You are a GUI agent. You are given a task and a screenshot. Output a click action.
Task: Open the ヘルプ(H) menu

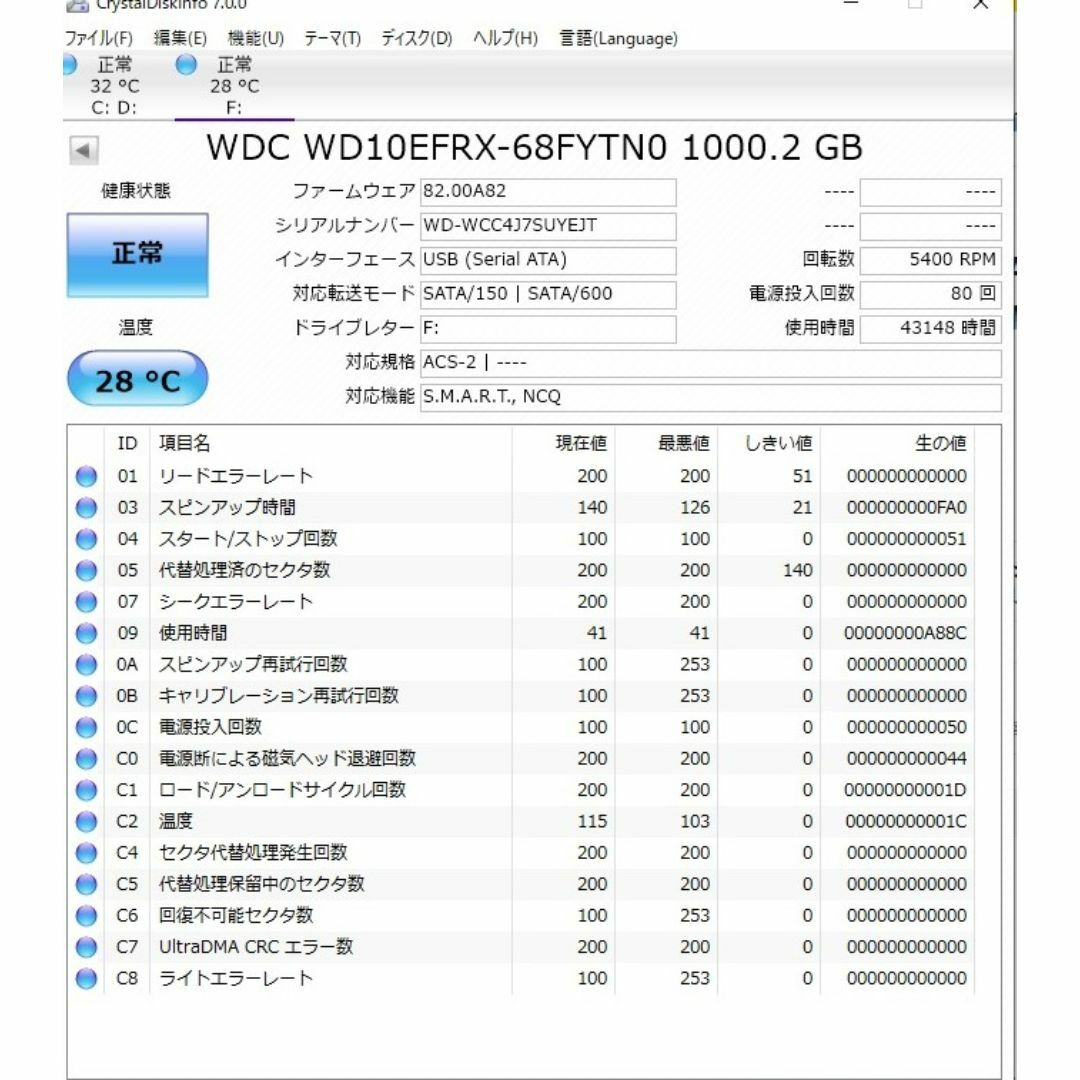point(505,39)
